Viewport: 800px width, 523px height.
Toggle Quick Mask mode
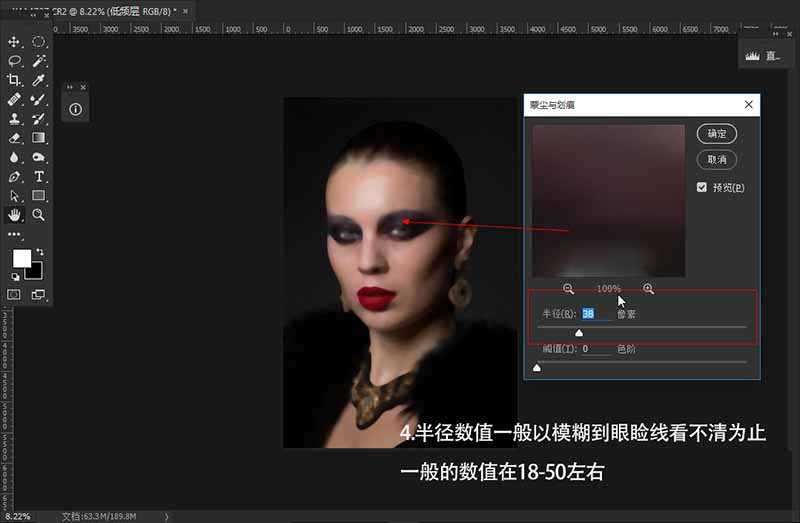pos(14,295)
